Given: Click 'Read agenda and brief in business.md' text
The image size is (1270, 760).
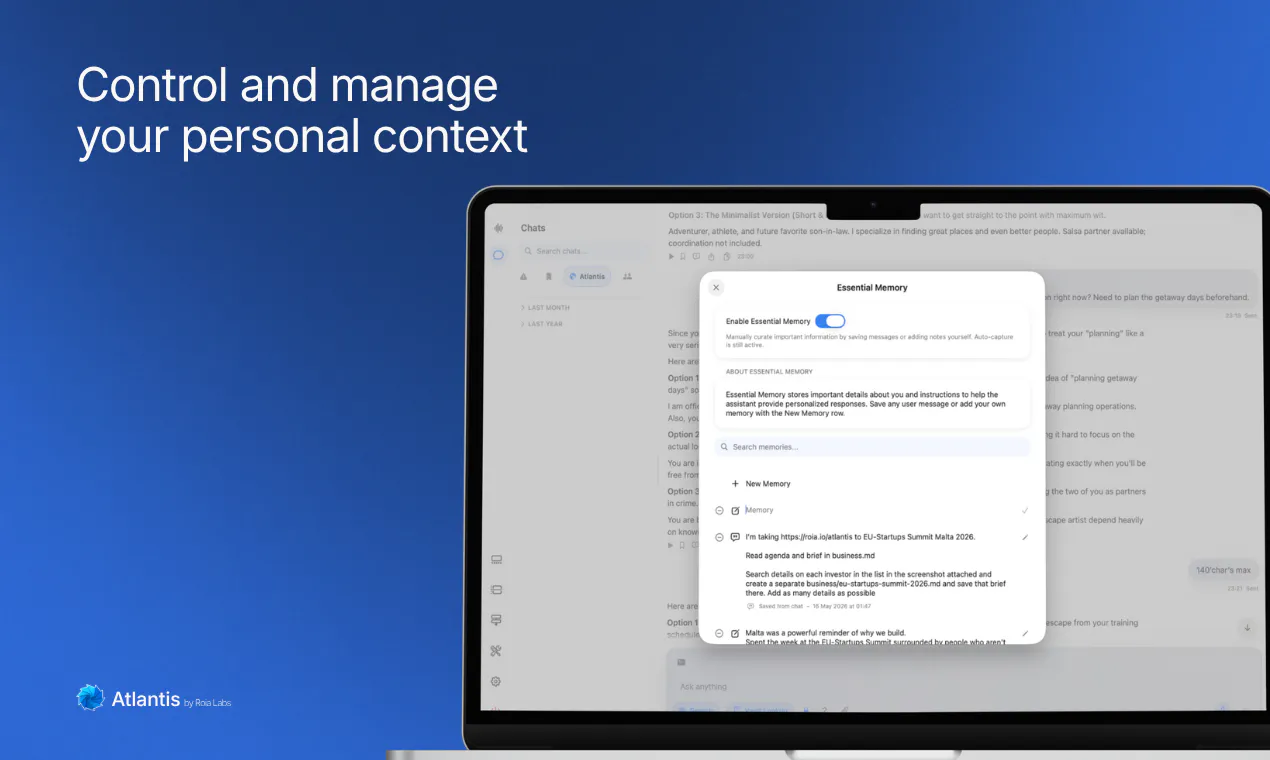Looking at the screenshot, I should click(x=810, y=555).
